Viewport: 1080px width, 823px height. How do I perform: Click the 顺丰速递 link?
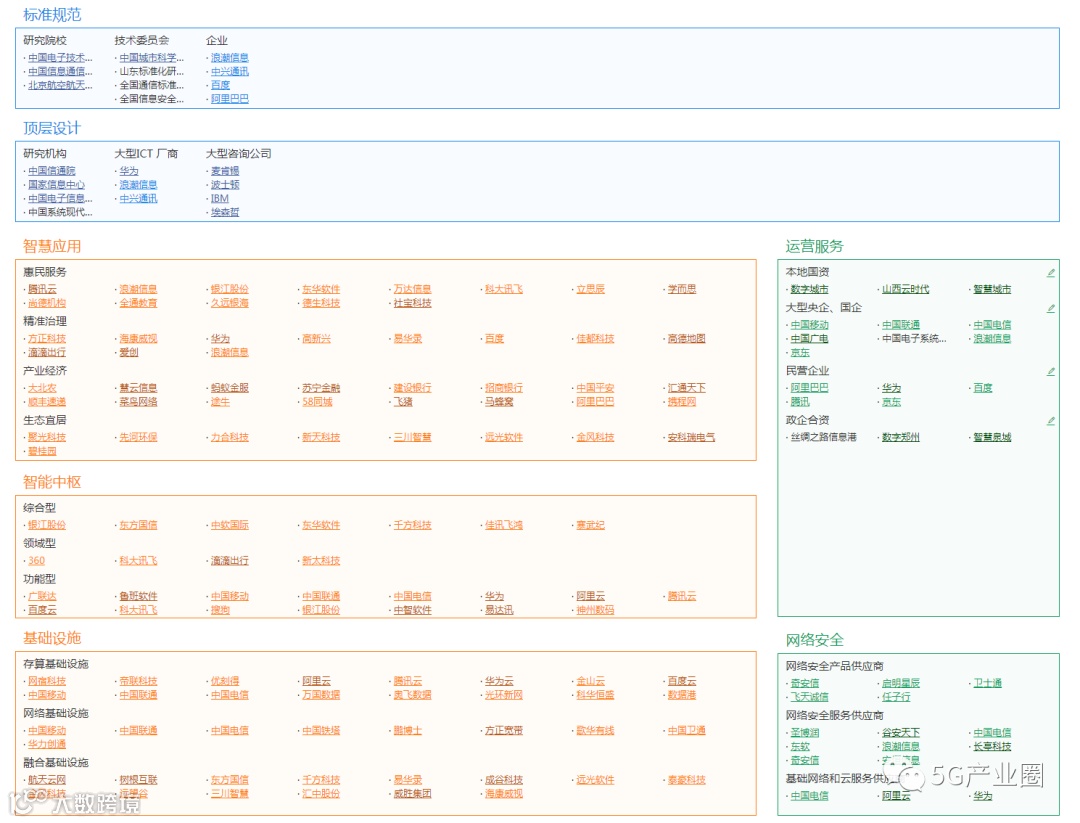[x=47, y=402]
